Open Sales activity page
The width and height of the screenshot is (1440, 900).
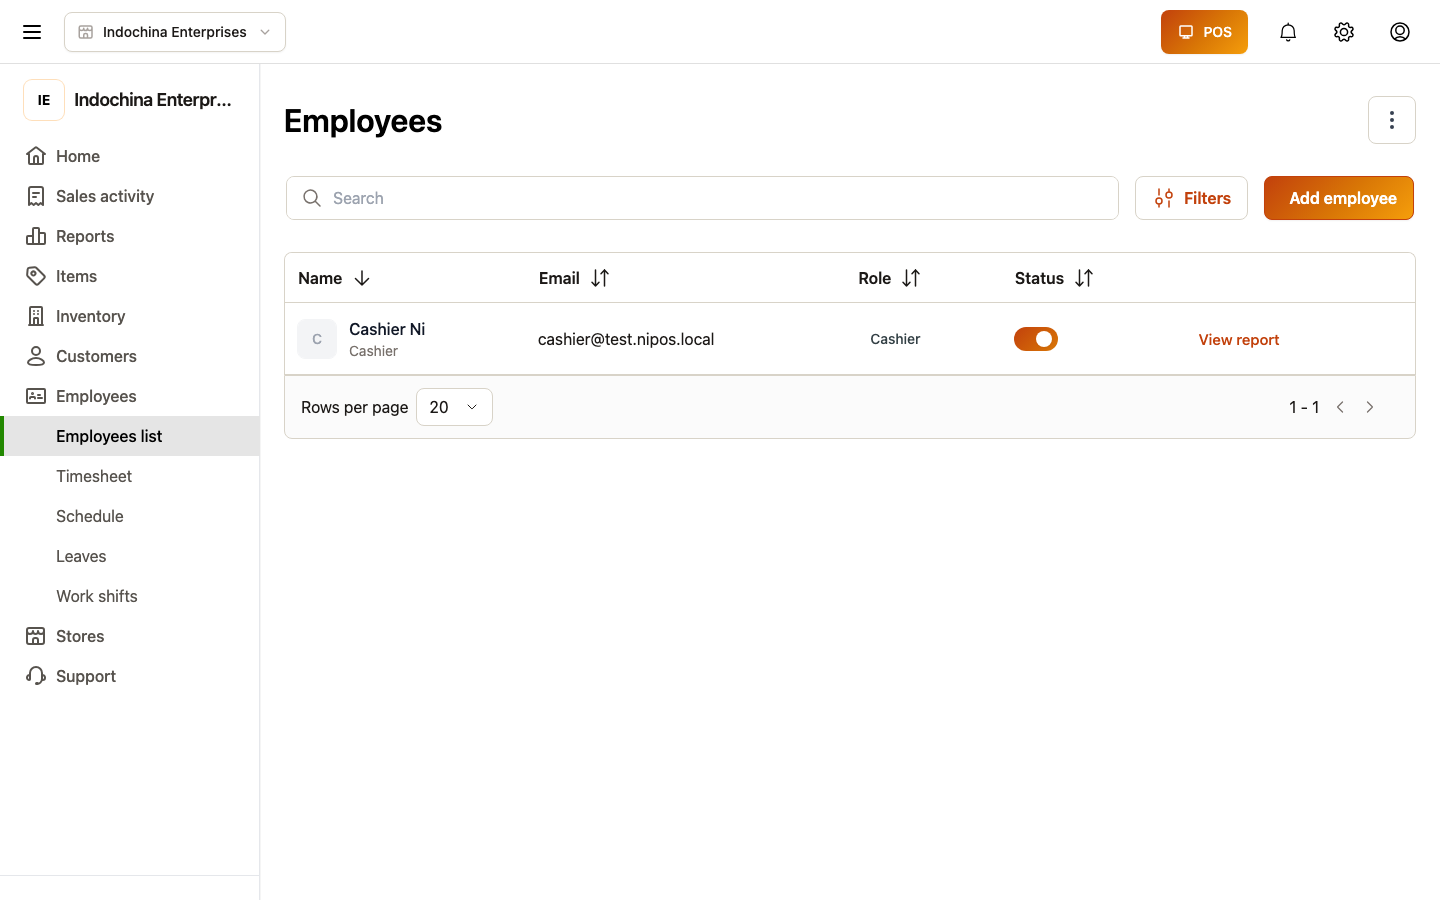pyautogui.click(x=130, y=196)
